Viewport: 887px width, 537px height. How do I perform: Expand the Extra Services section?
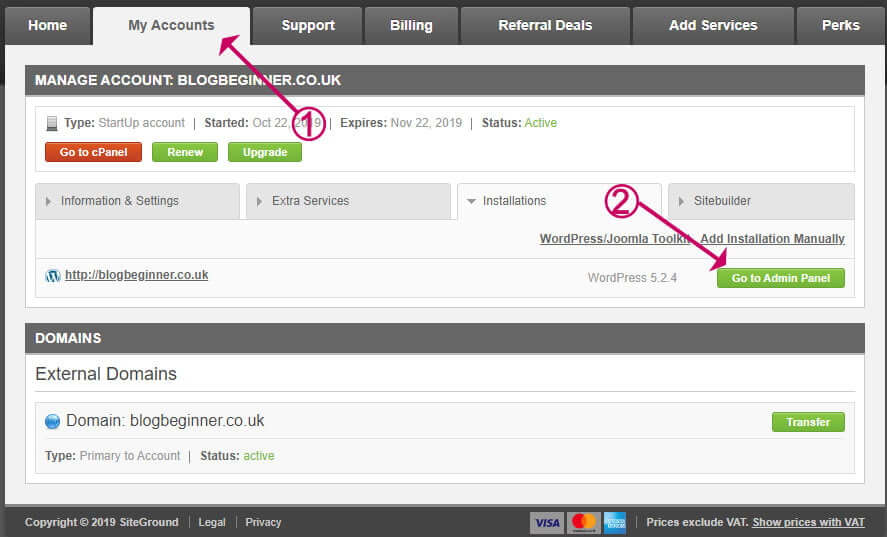348,201
